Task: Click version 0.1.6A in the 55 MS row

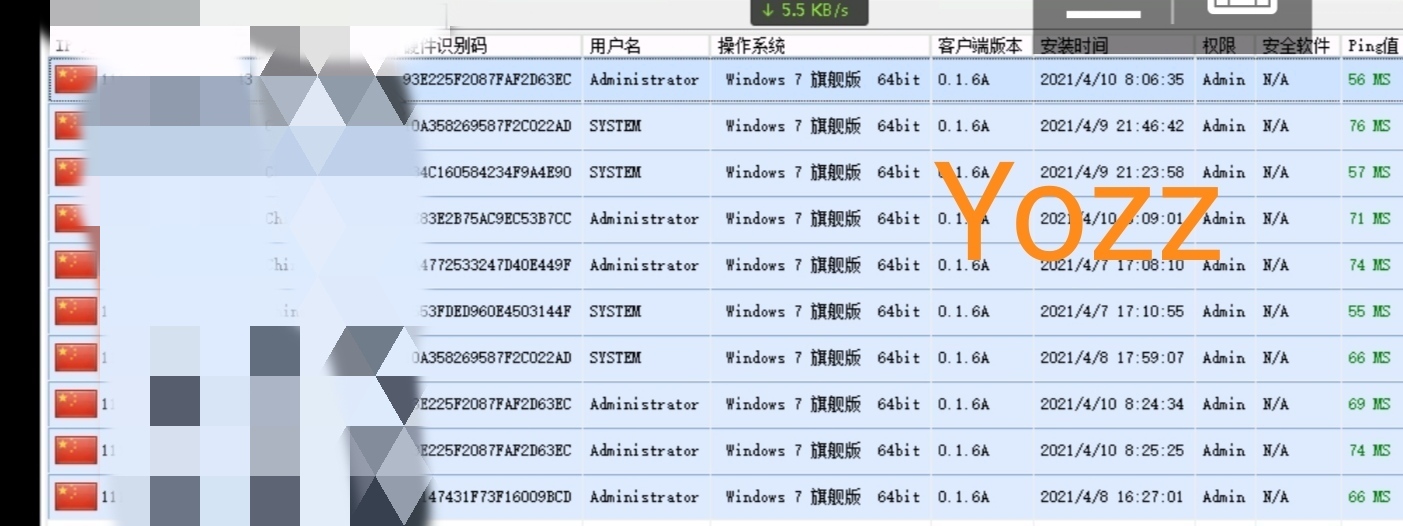Action: (x=964, y=311)
